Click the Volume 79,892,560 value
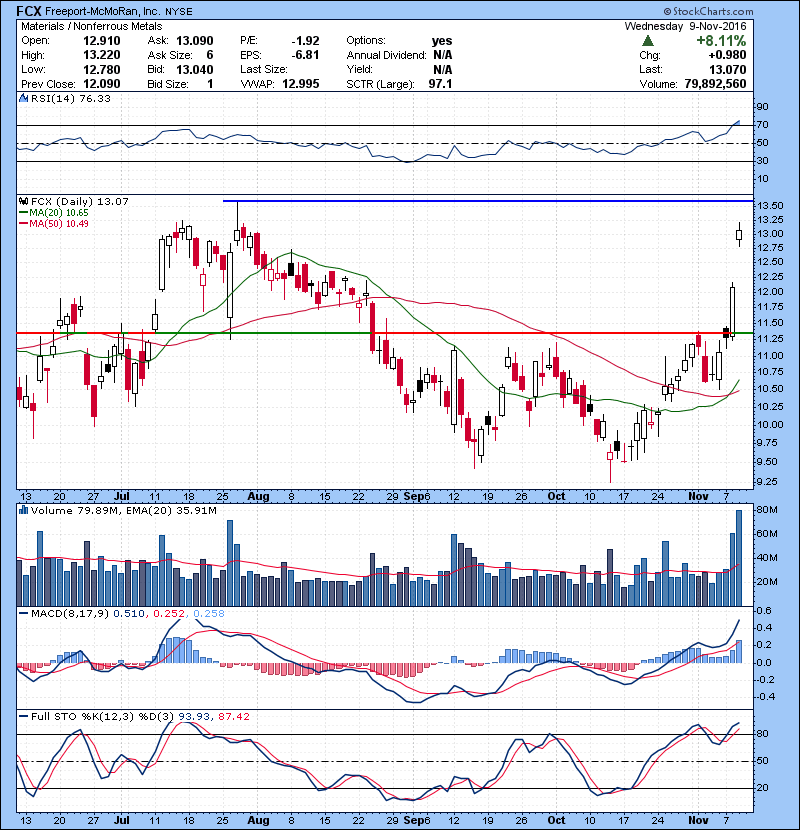 pos(715,84)
